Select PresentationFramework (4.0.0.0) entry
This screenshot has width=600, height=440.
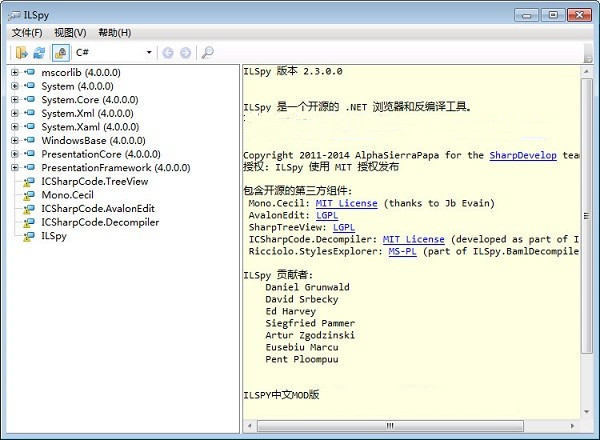click(x=116, y=168)
